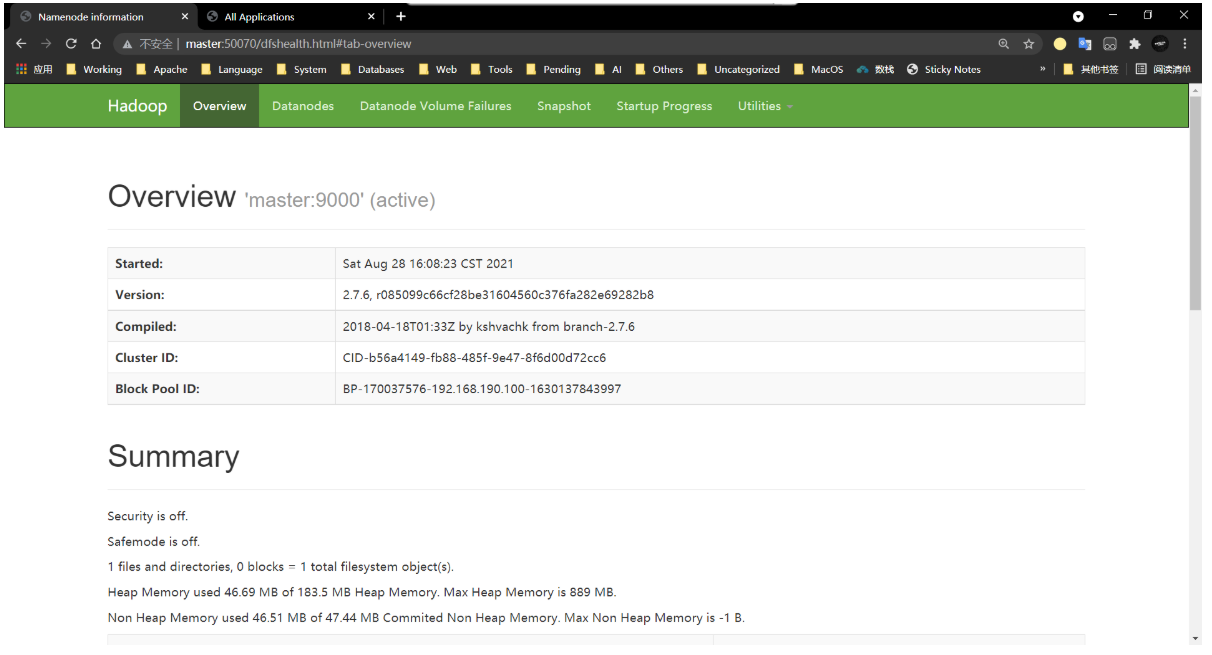Open Datanode Volume Failures page
This screenshot has width=1212, height=655.
[435, 106]
